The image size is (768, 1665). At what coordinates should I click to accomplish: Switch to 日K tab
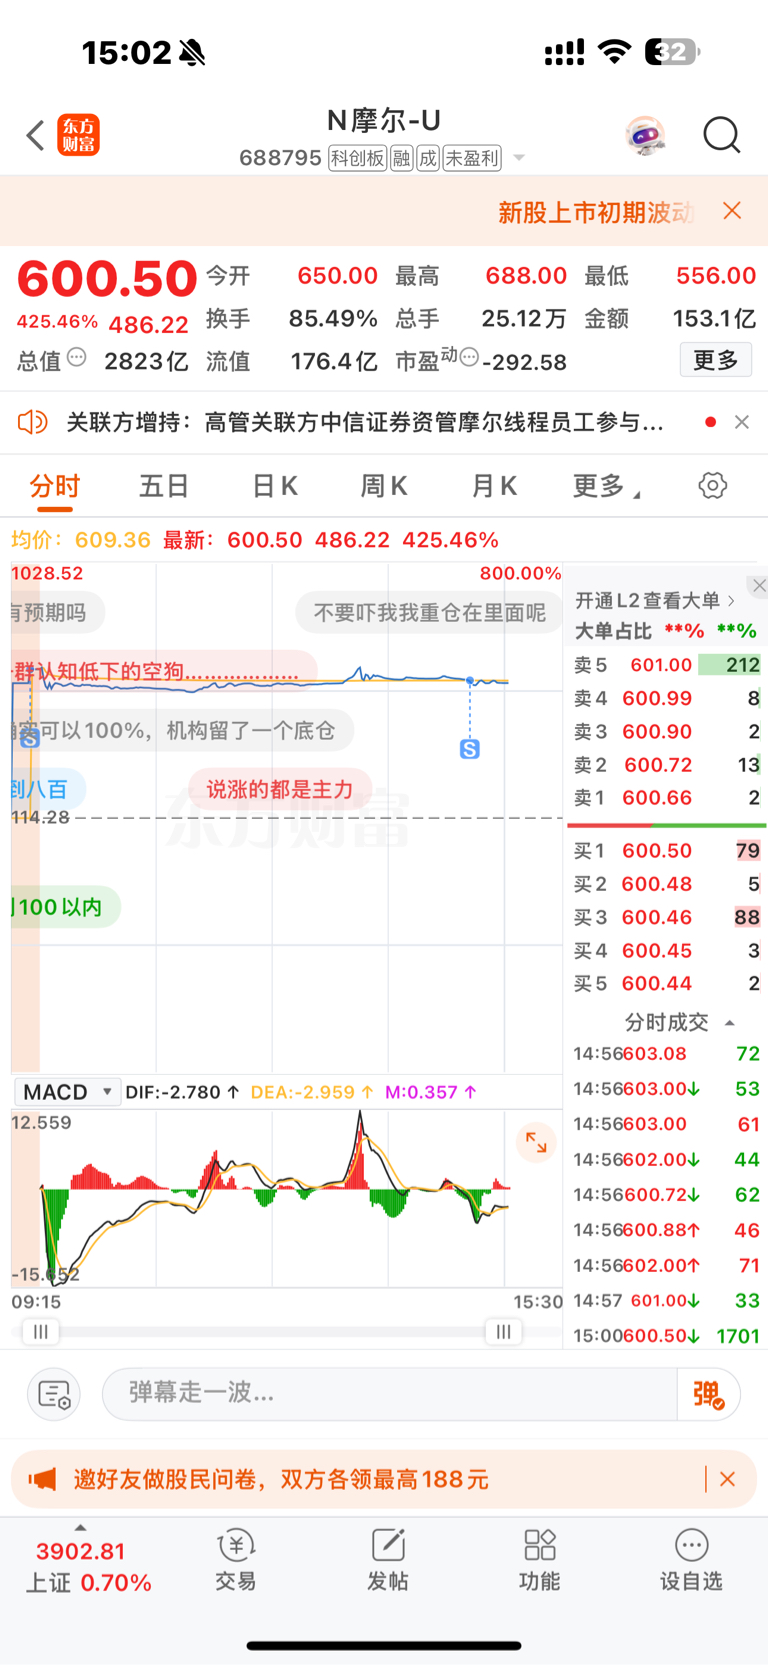[274, 486]
